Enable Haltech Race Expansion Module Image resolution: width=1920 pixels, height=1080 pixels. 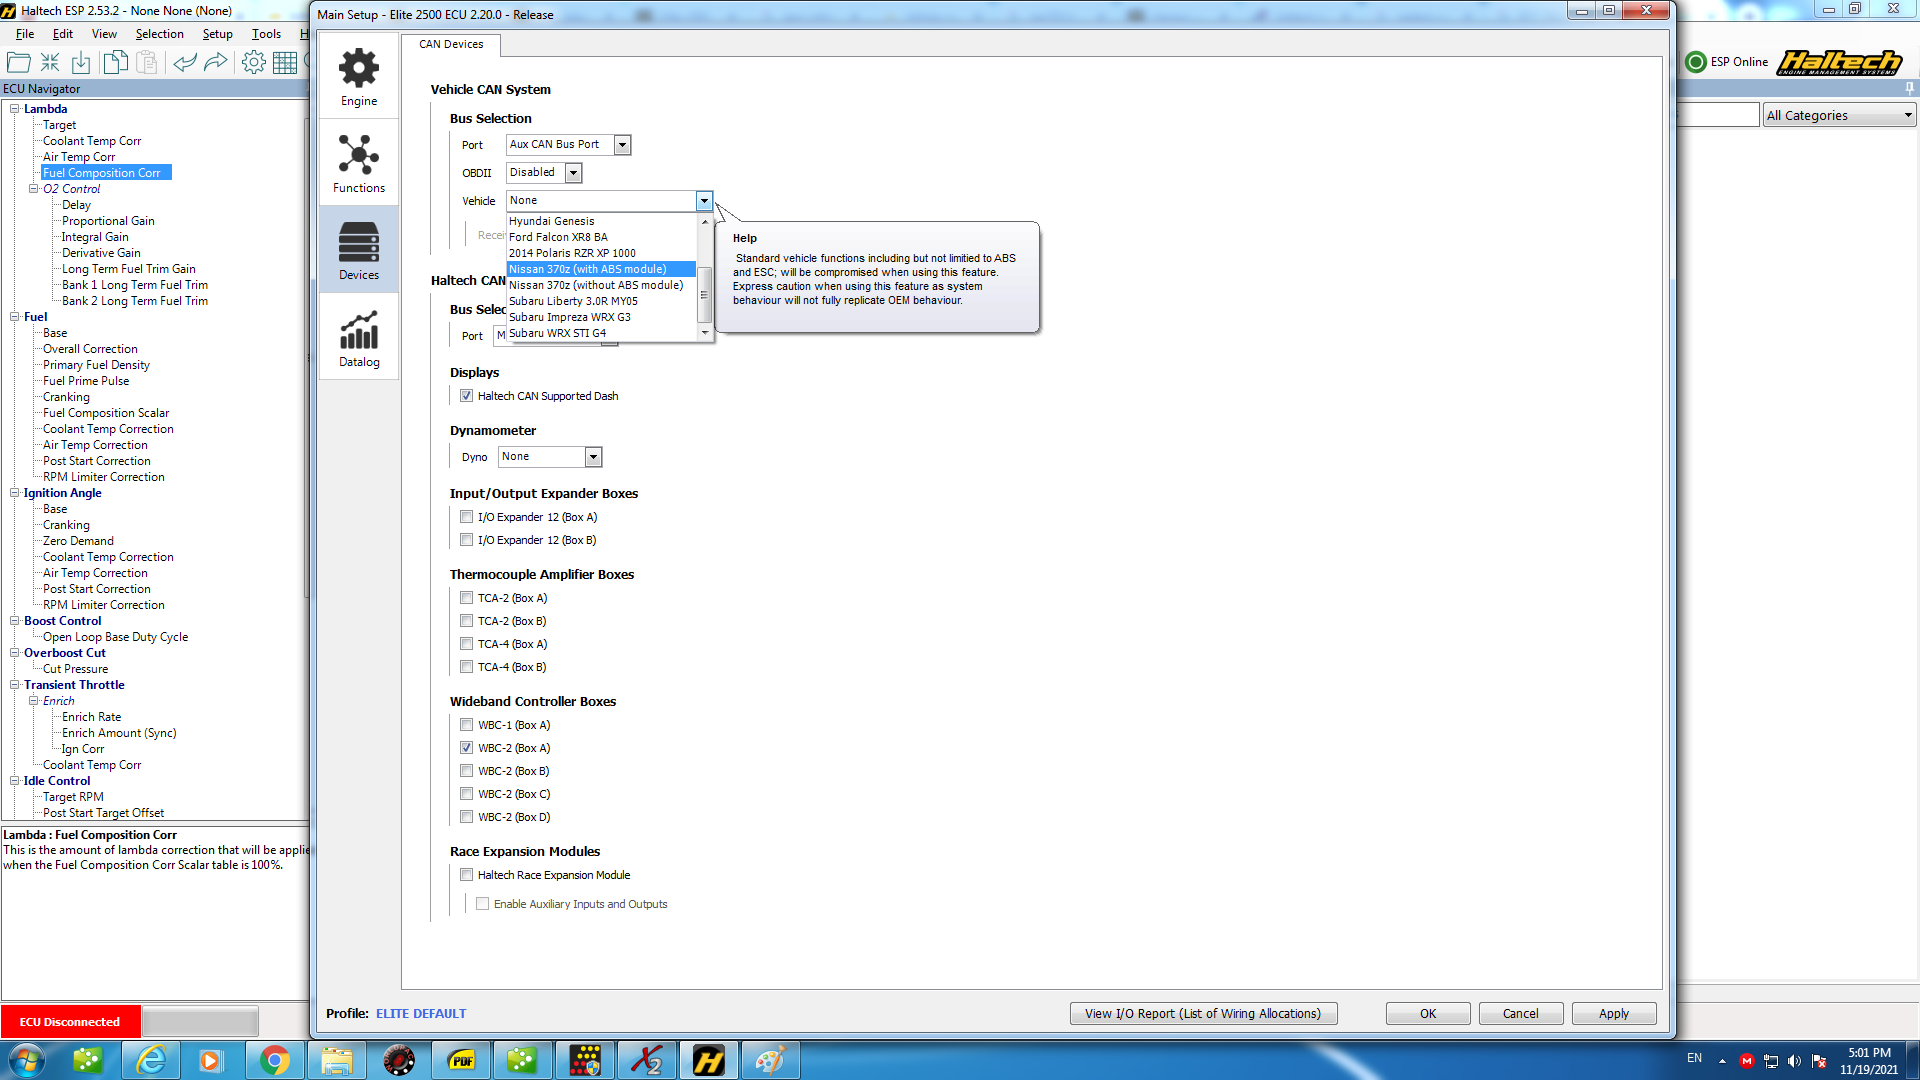click(466, 875)
